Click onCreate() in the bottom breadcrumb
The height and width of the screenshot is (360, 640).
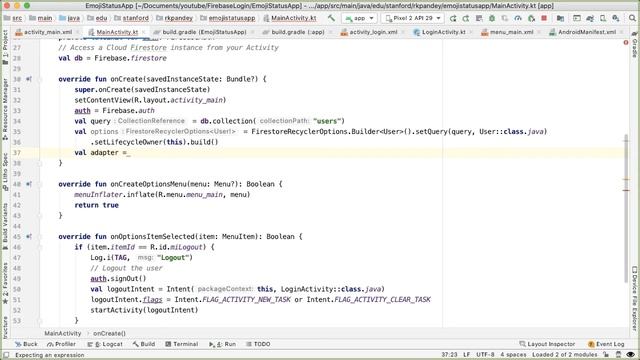click(109, 333)
